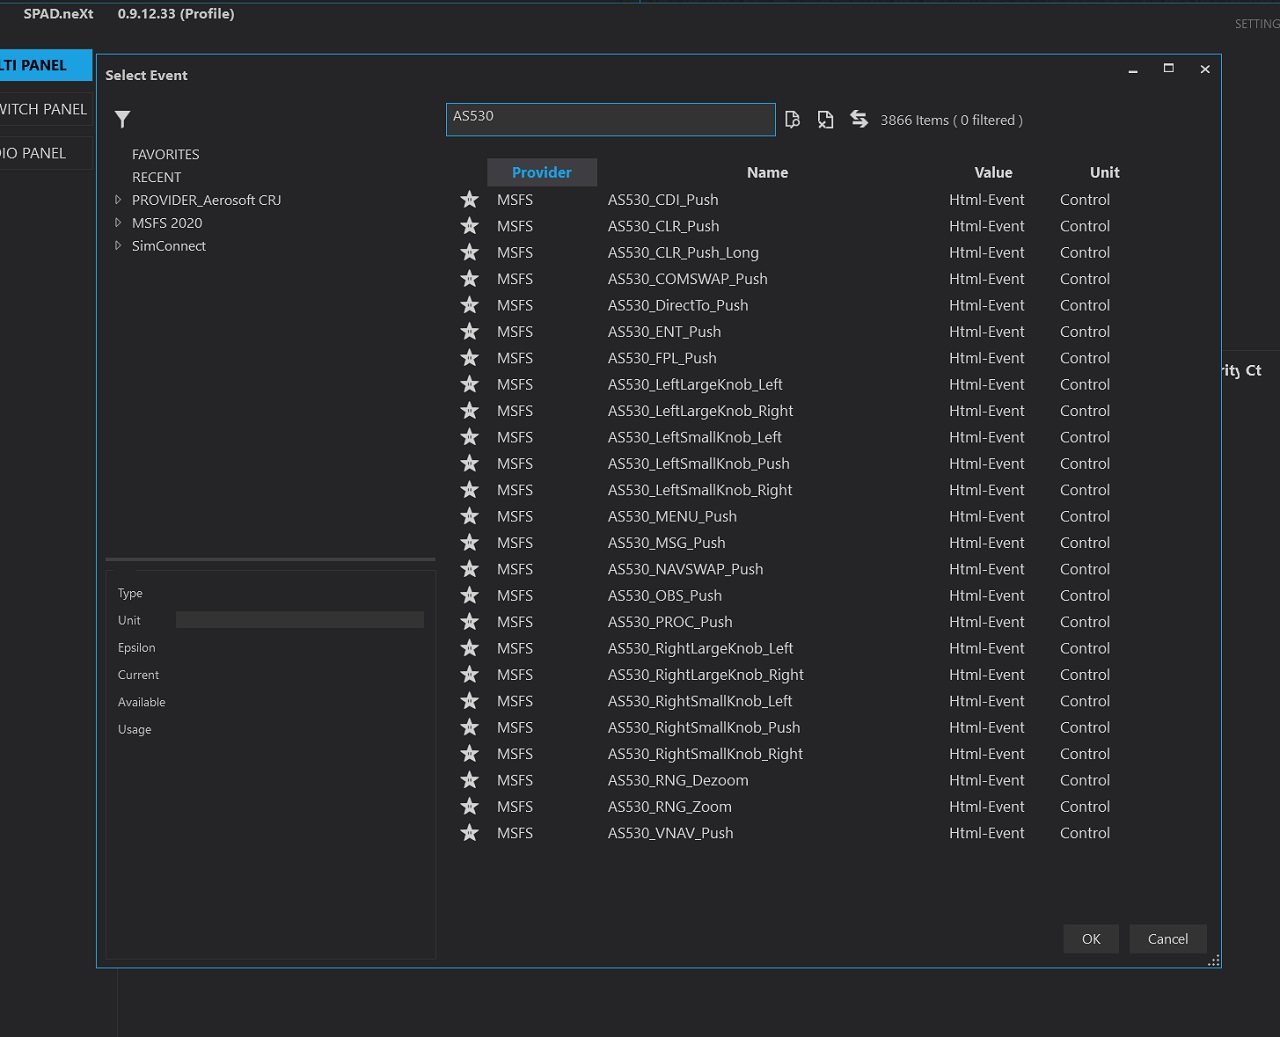
Task: Click the star next to AS530_FPL_Push
Action: coord(469,358)
